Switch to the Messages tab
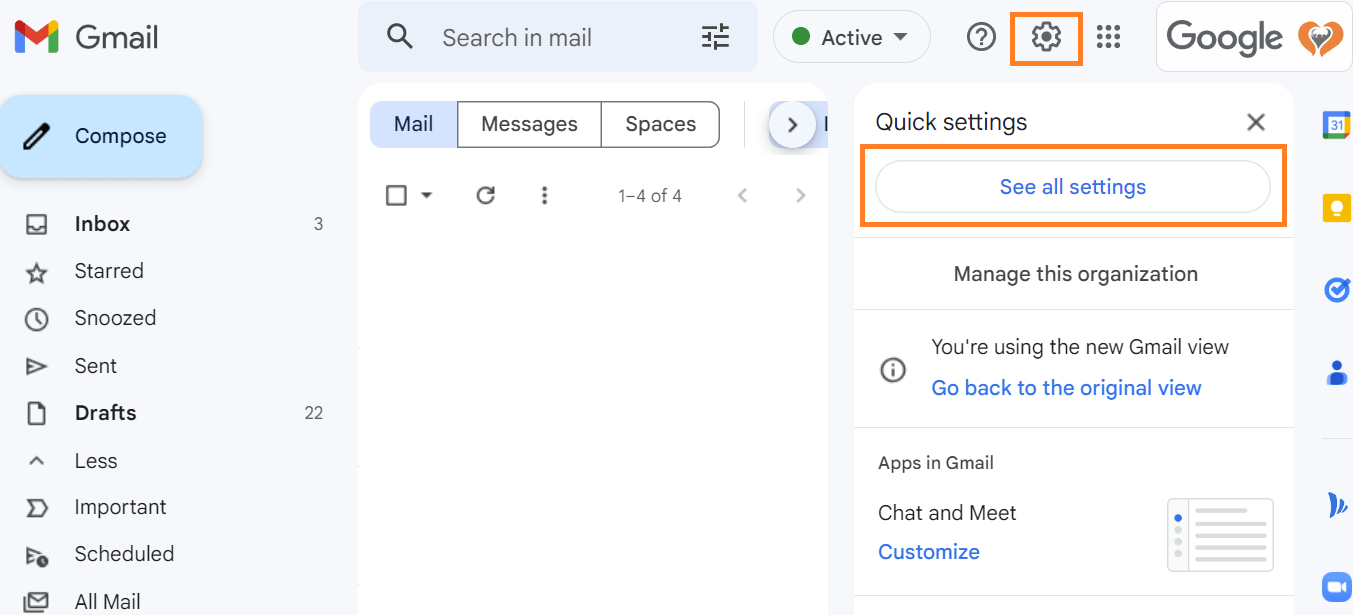 (x=529, y=124)
